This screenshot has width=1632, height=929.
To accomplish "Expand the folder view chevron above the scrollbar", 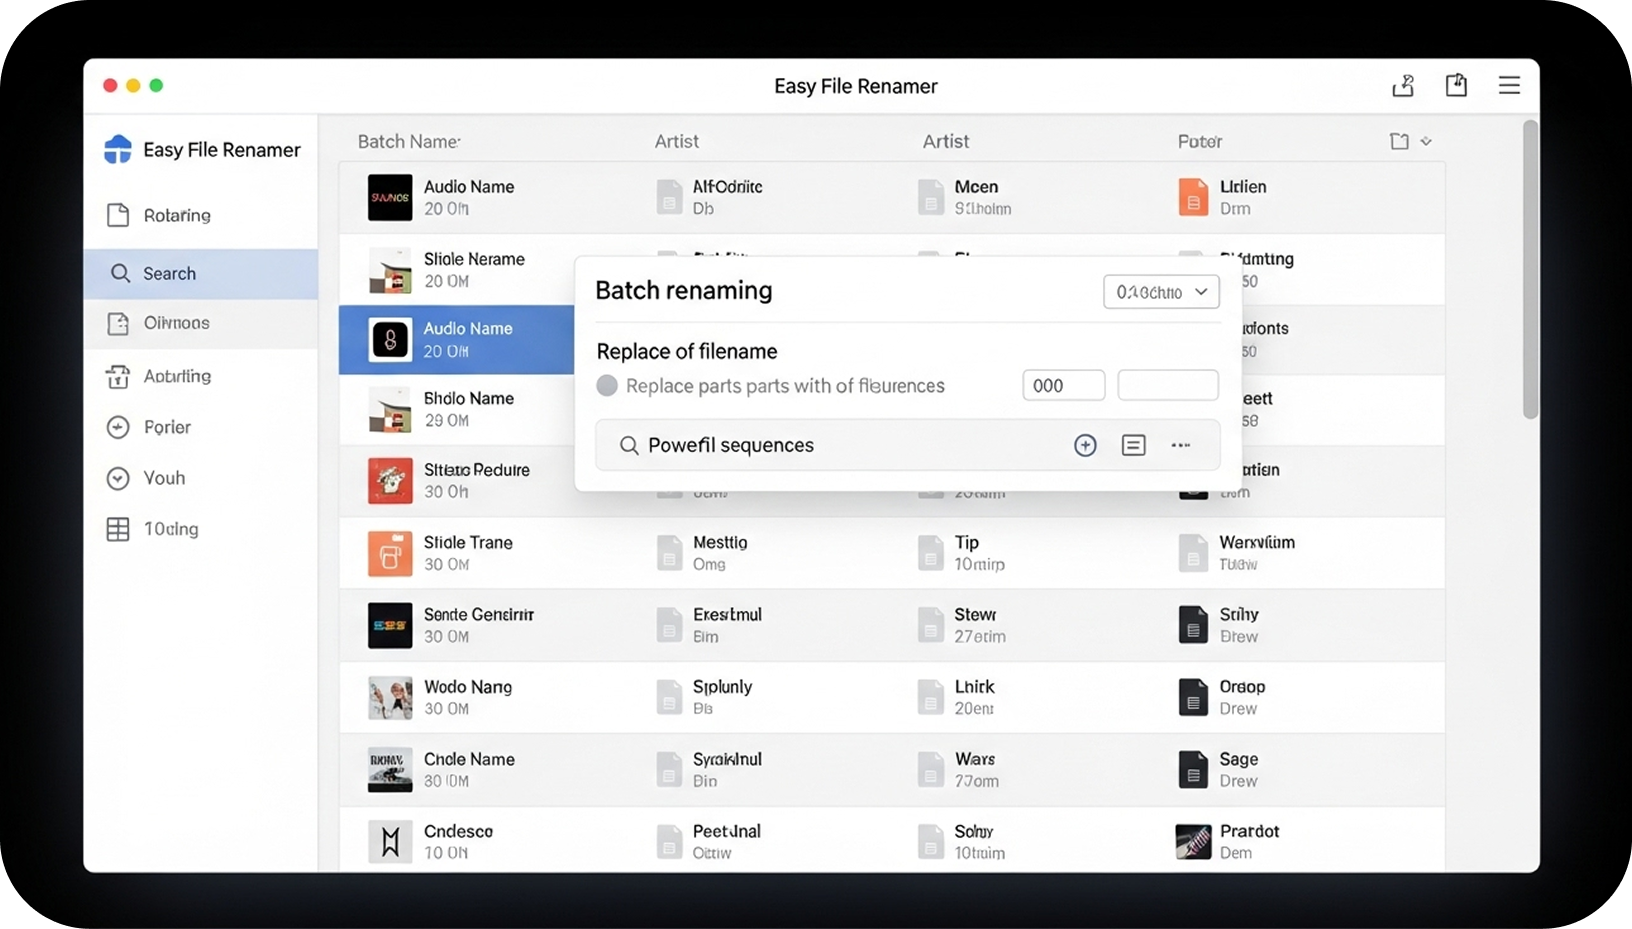I will tap(1426, 141).
